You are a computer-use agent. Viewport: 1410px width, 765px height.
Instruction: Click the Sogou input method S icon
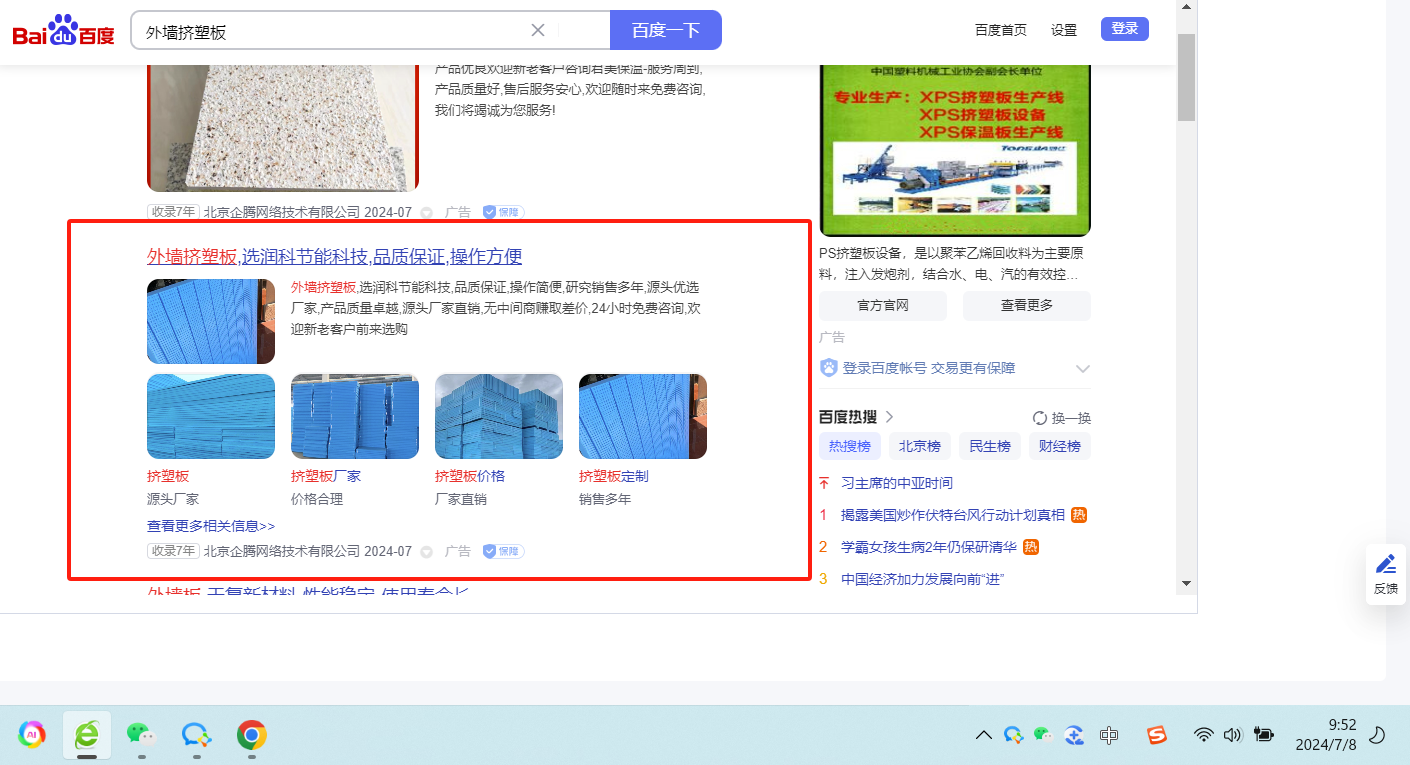(x=1157, y=735)
